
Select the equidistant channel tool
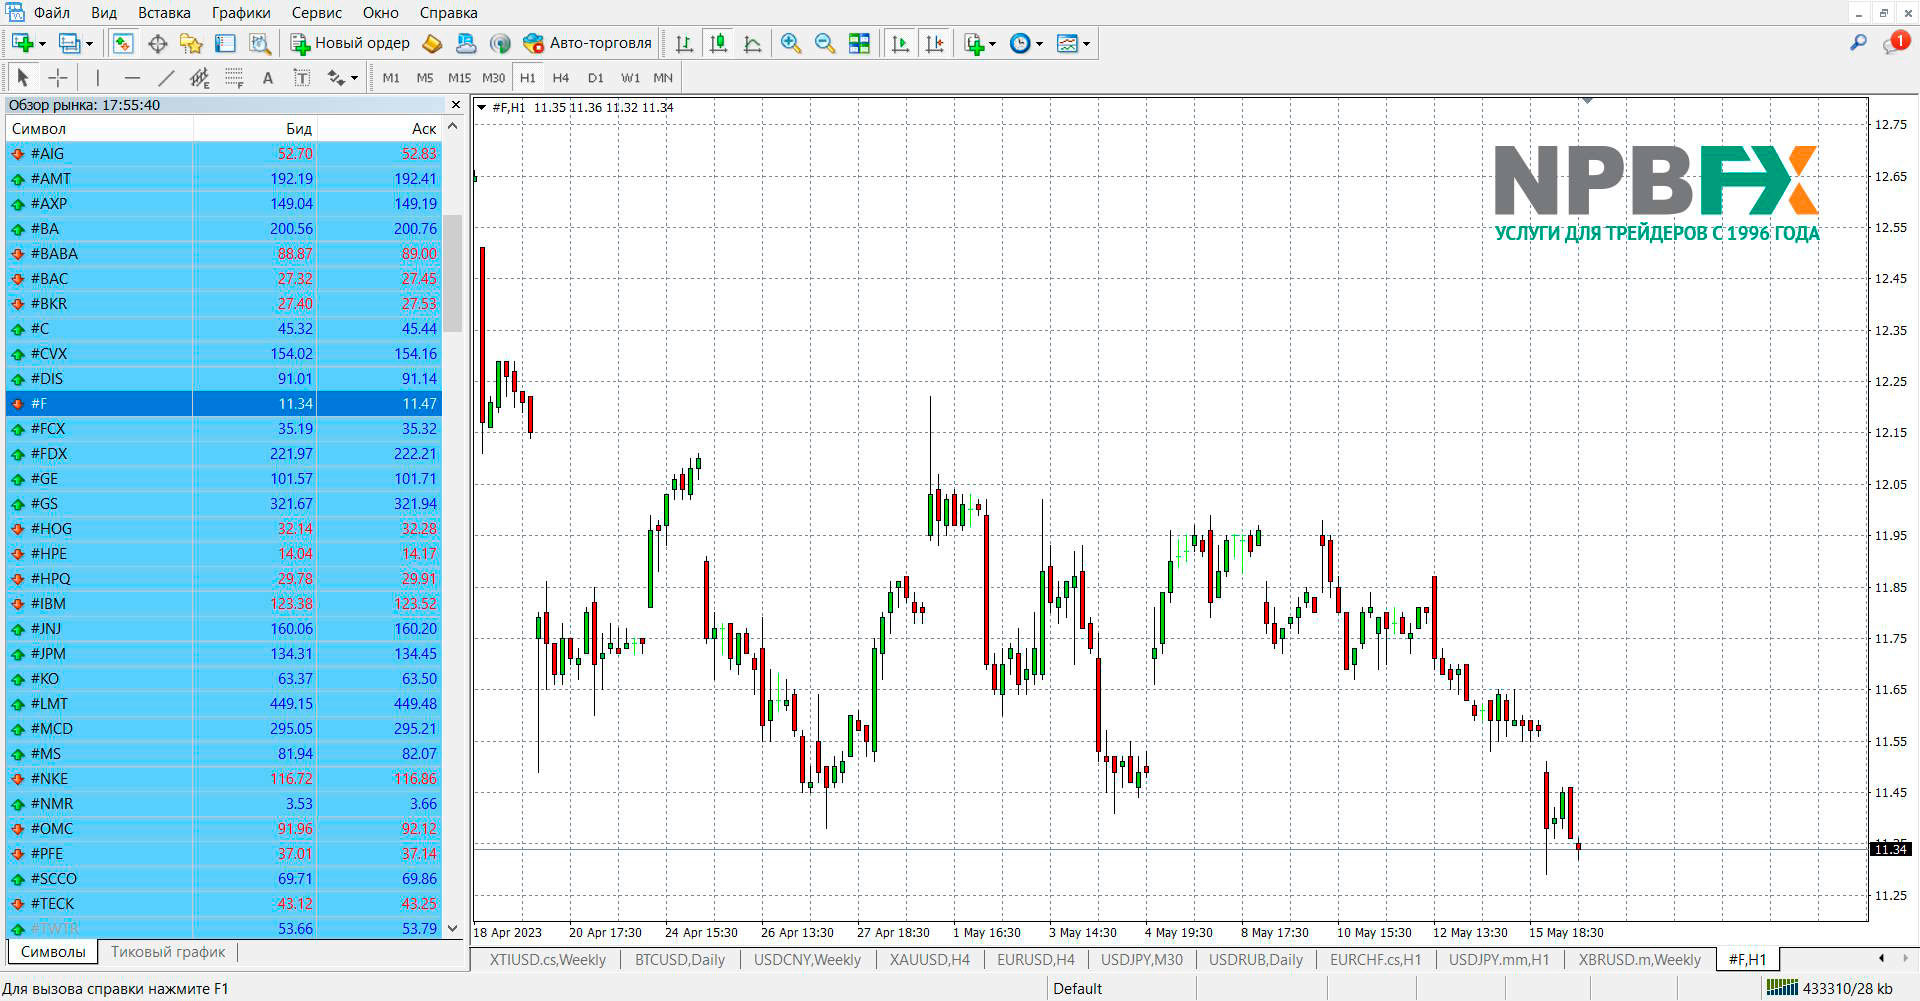point(200,77)
